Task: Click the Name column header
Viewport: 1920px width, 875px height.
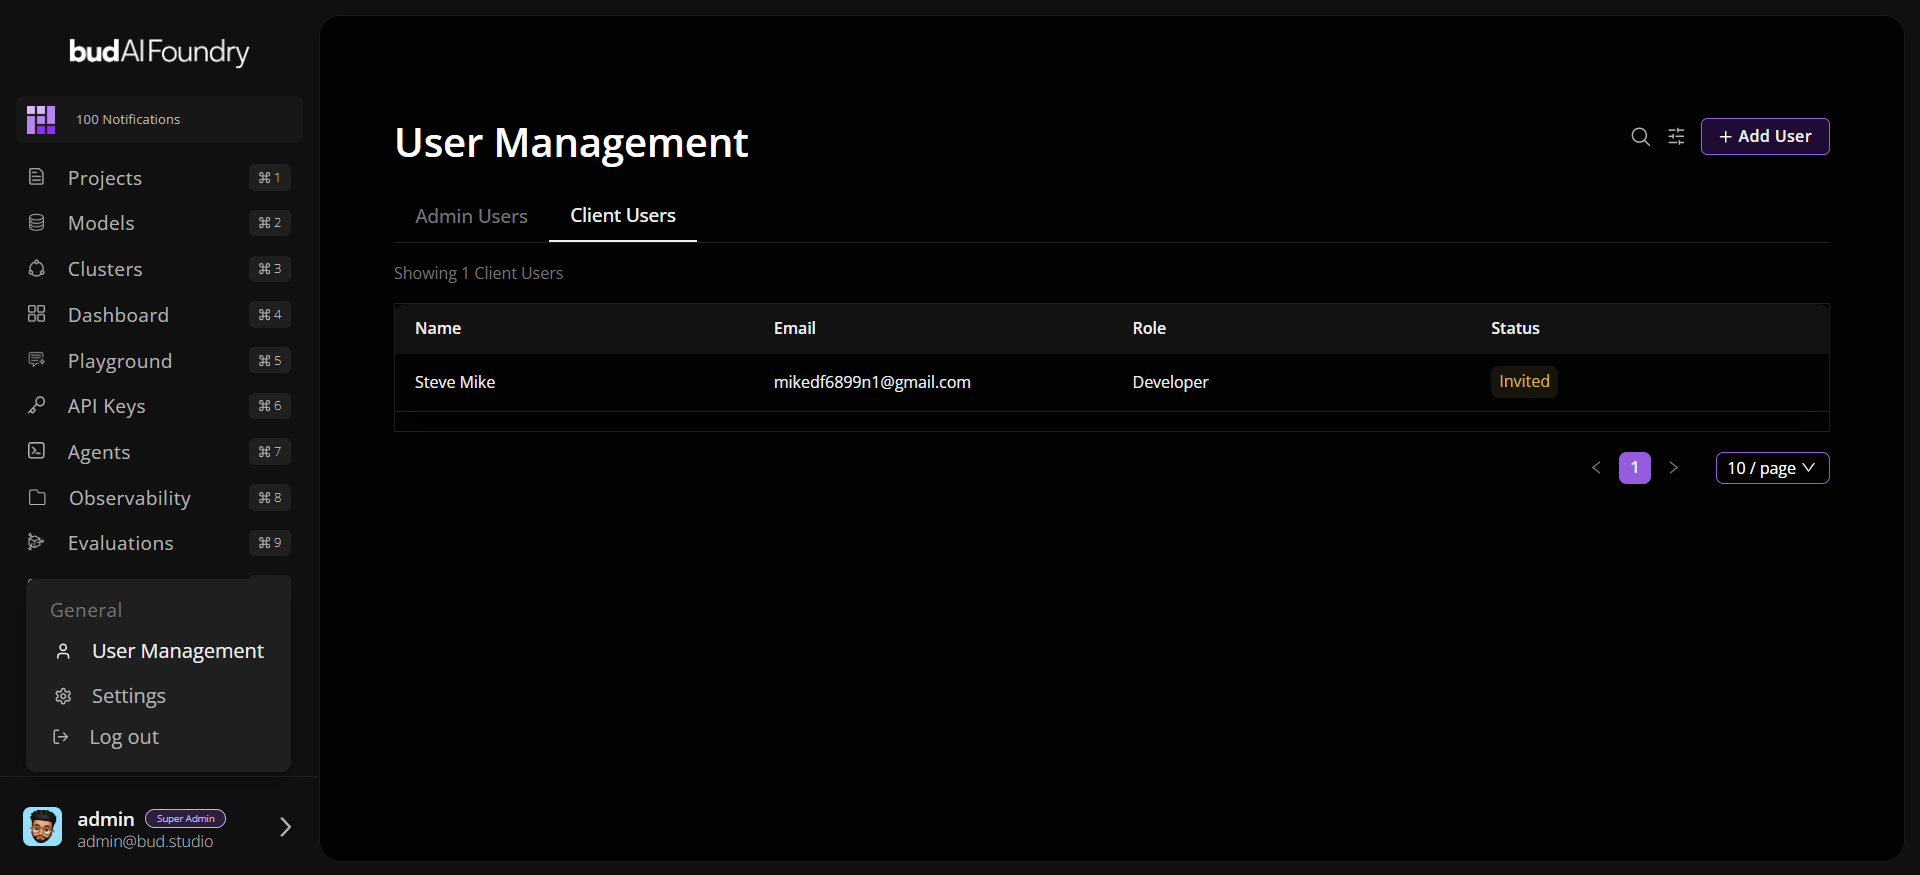Action: 438,328
